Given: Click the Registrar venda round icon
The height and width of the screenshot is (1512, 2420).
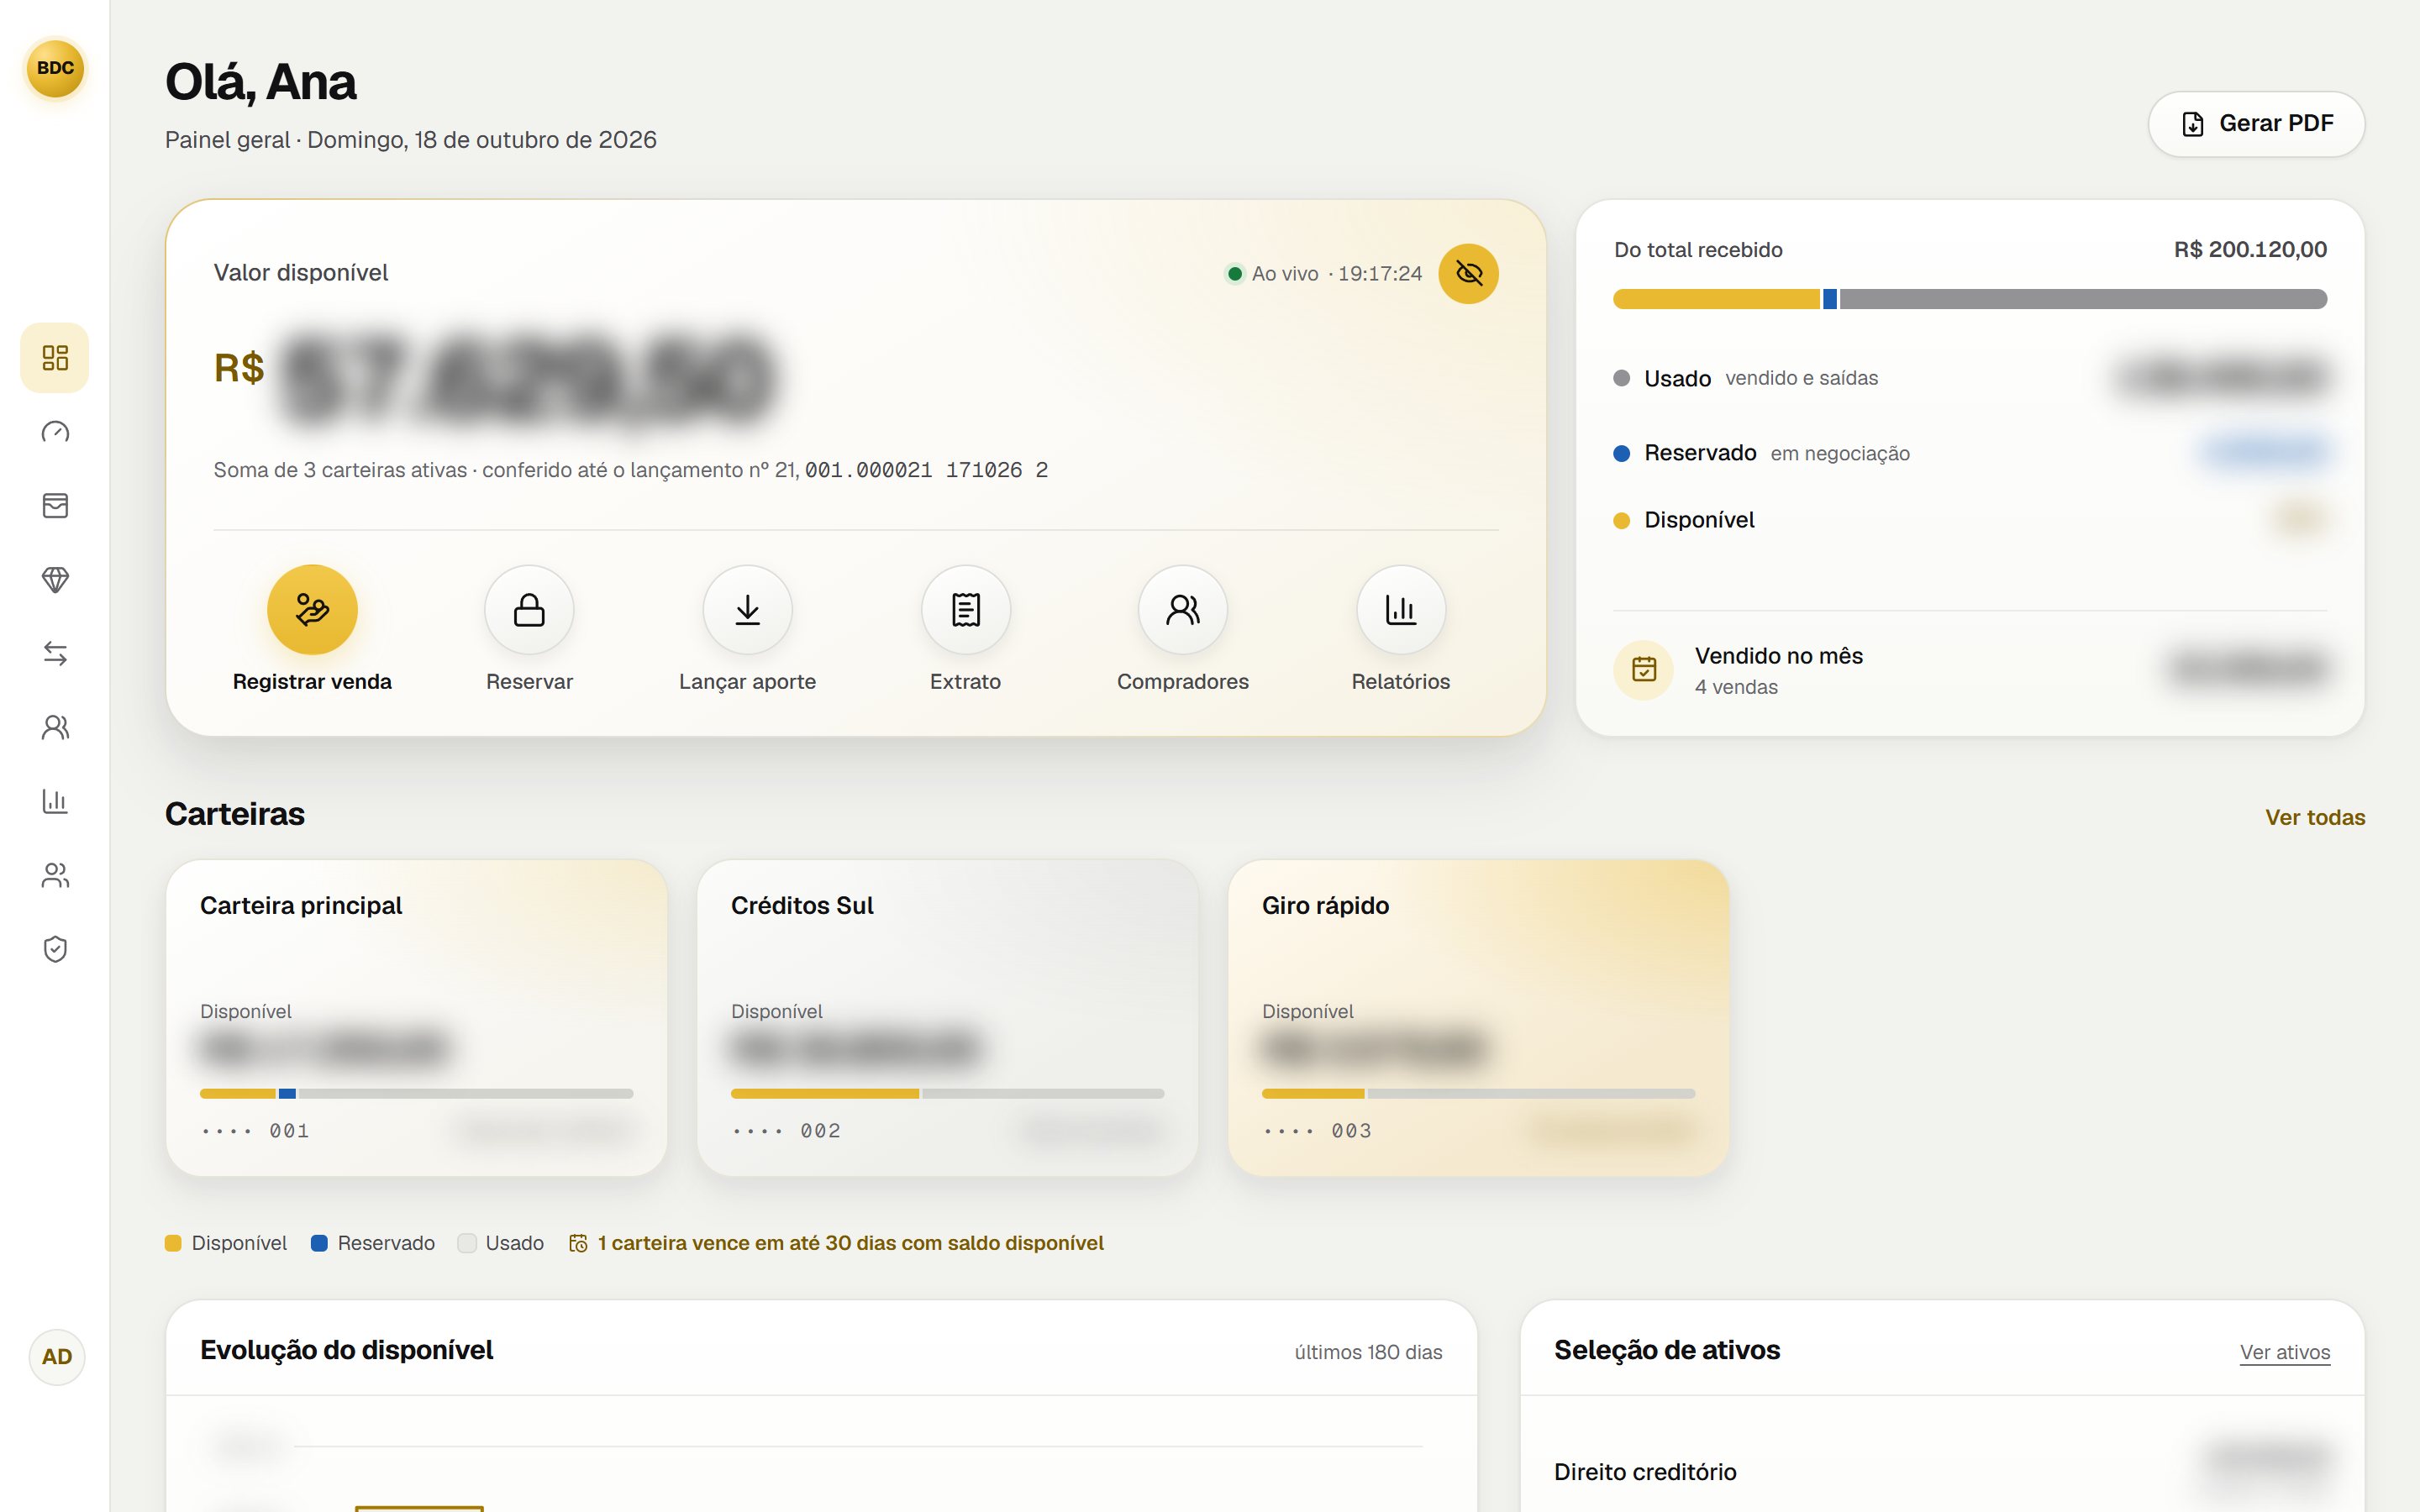Looking at the screenshot, I should [x=312, y=610].
